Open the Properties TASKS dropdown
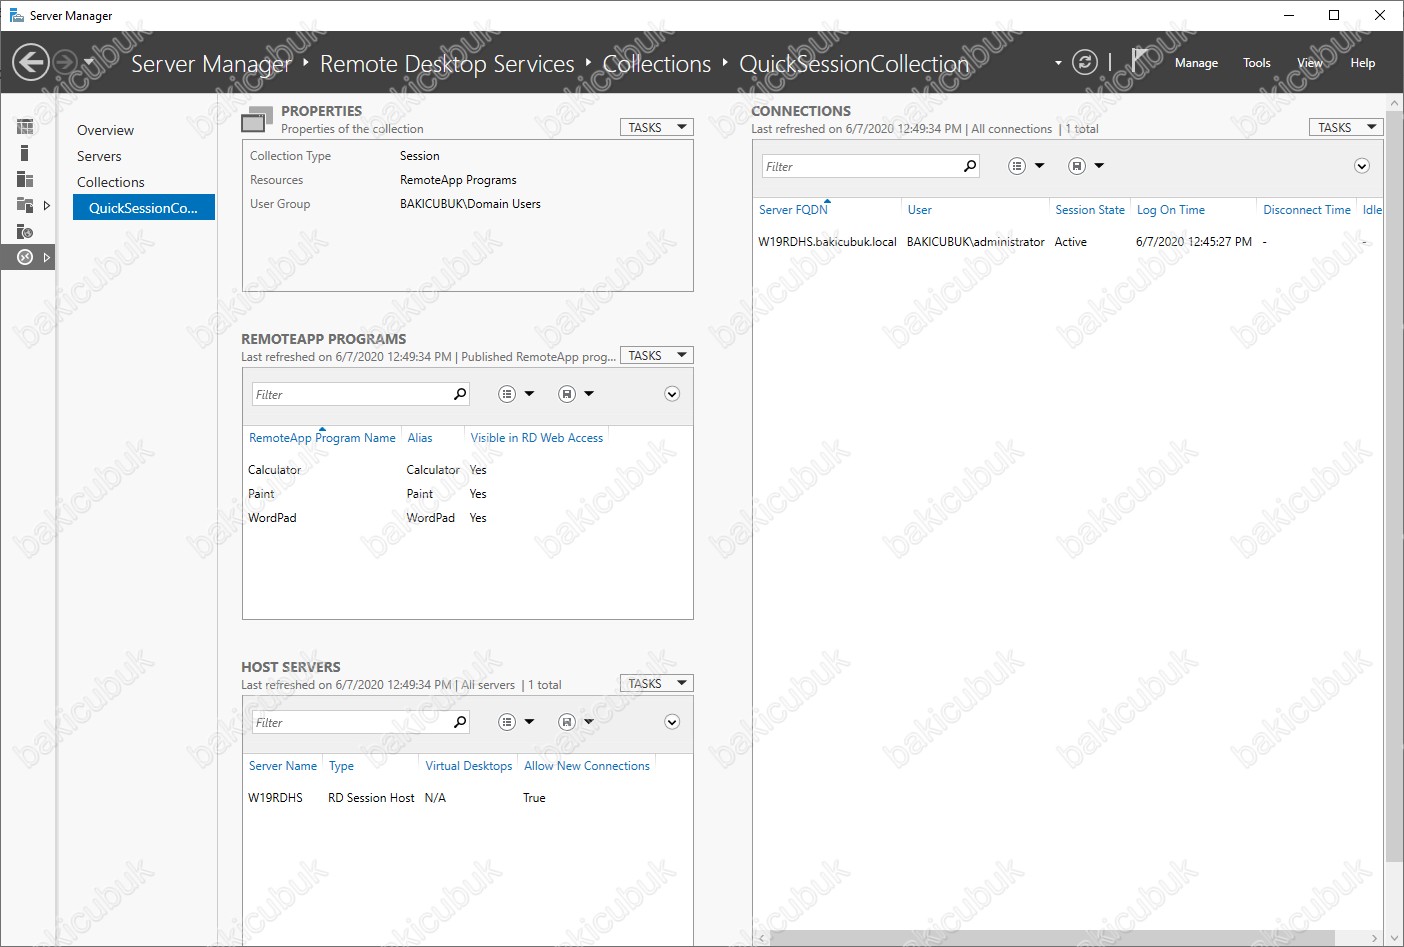The height and width of the screenshot is (947, 1404). [657, 127]
